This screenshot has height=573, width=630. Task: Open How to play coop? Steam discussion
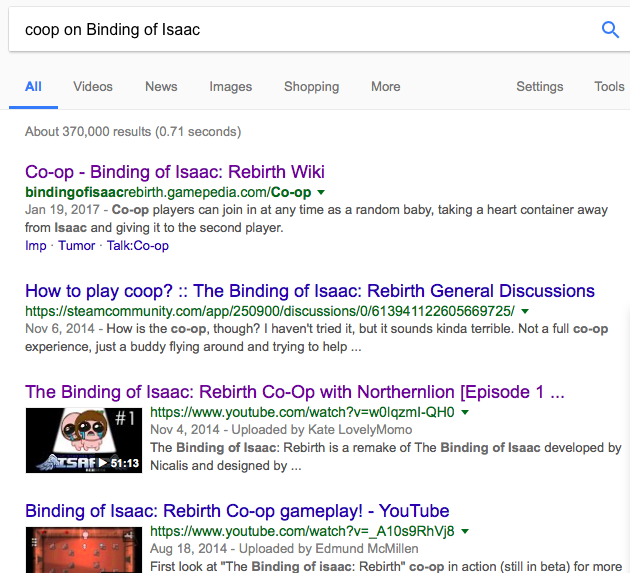[x=310, y=291]
